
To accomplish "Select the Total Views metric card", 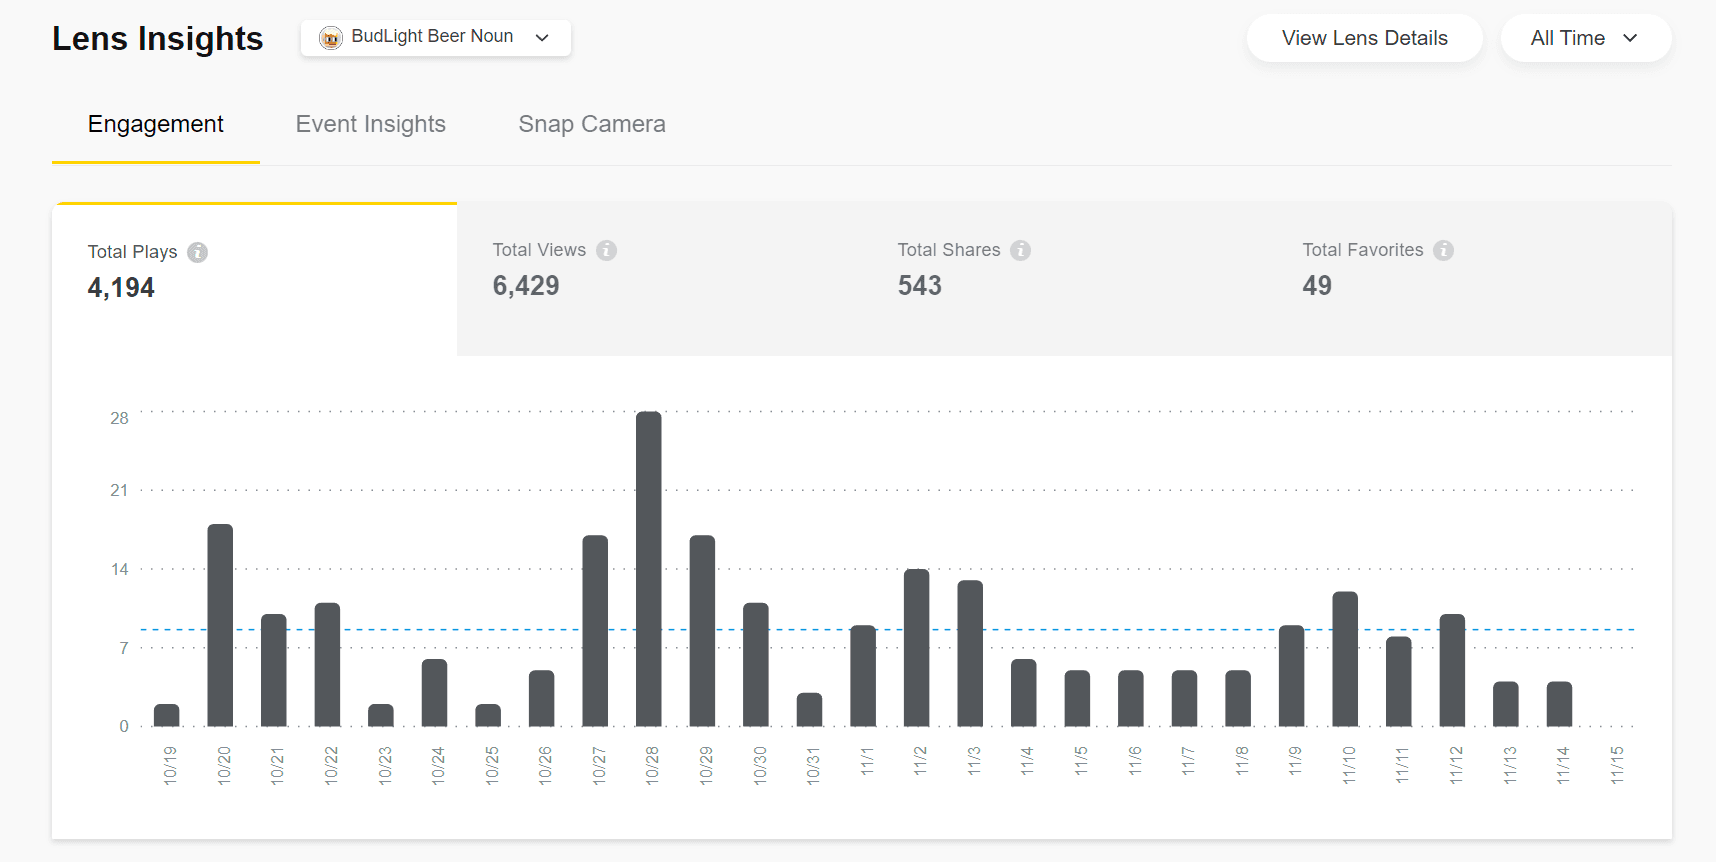I will [x=659, y=280].
